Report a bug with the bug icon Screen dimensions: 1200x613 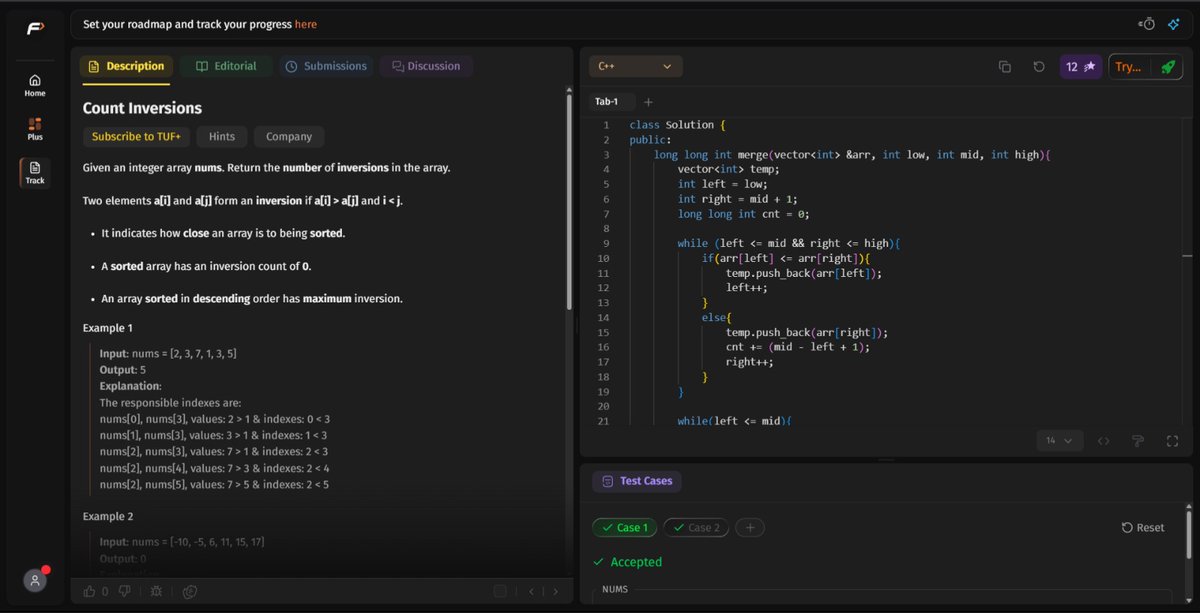coord(156,591)
